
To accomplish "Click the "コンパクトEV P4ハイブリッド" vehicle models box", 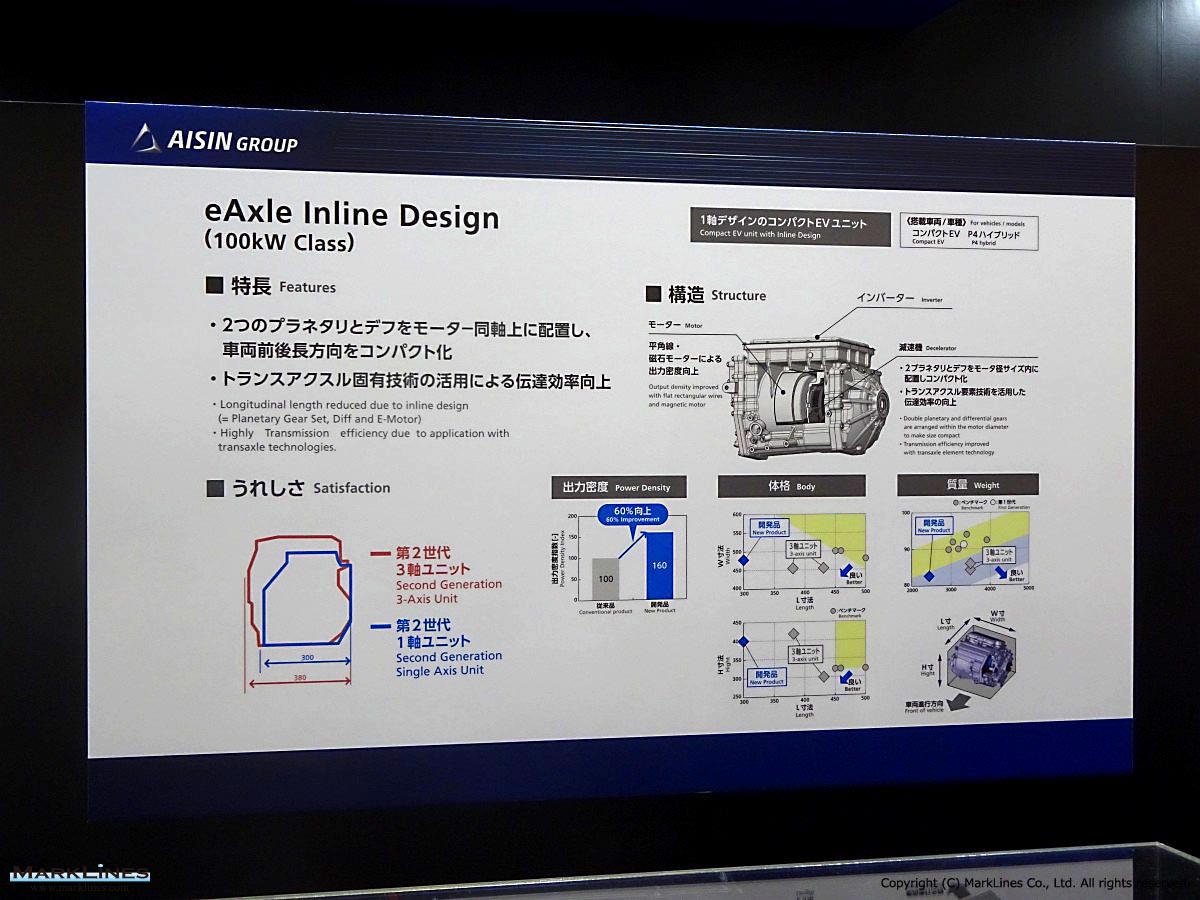I will coord(970,232).
